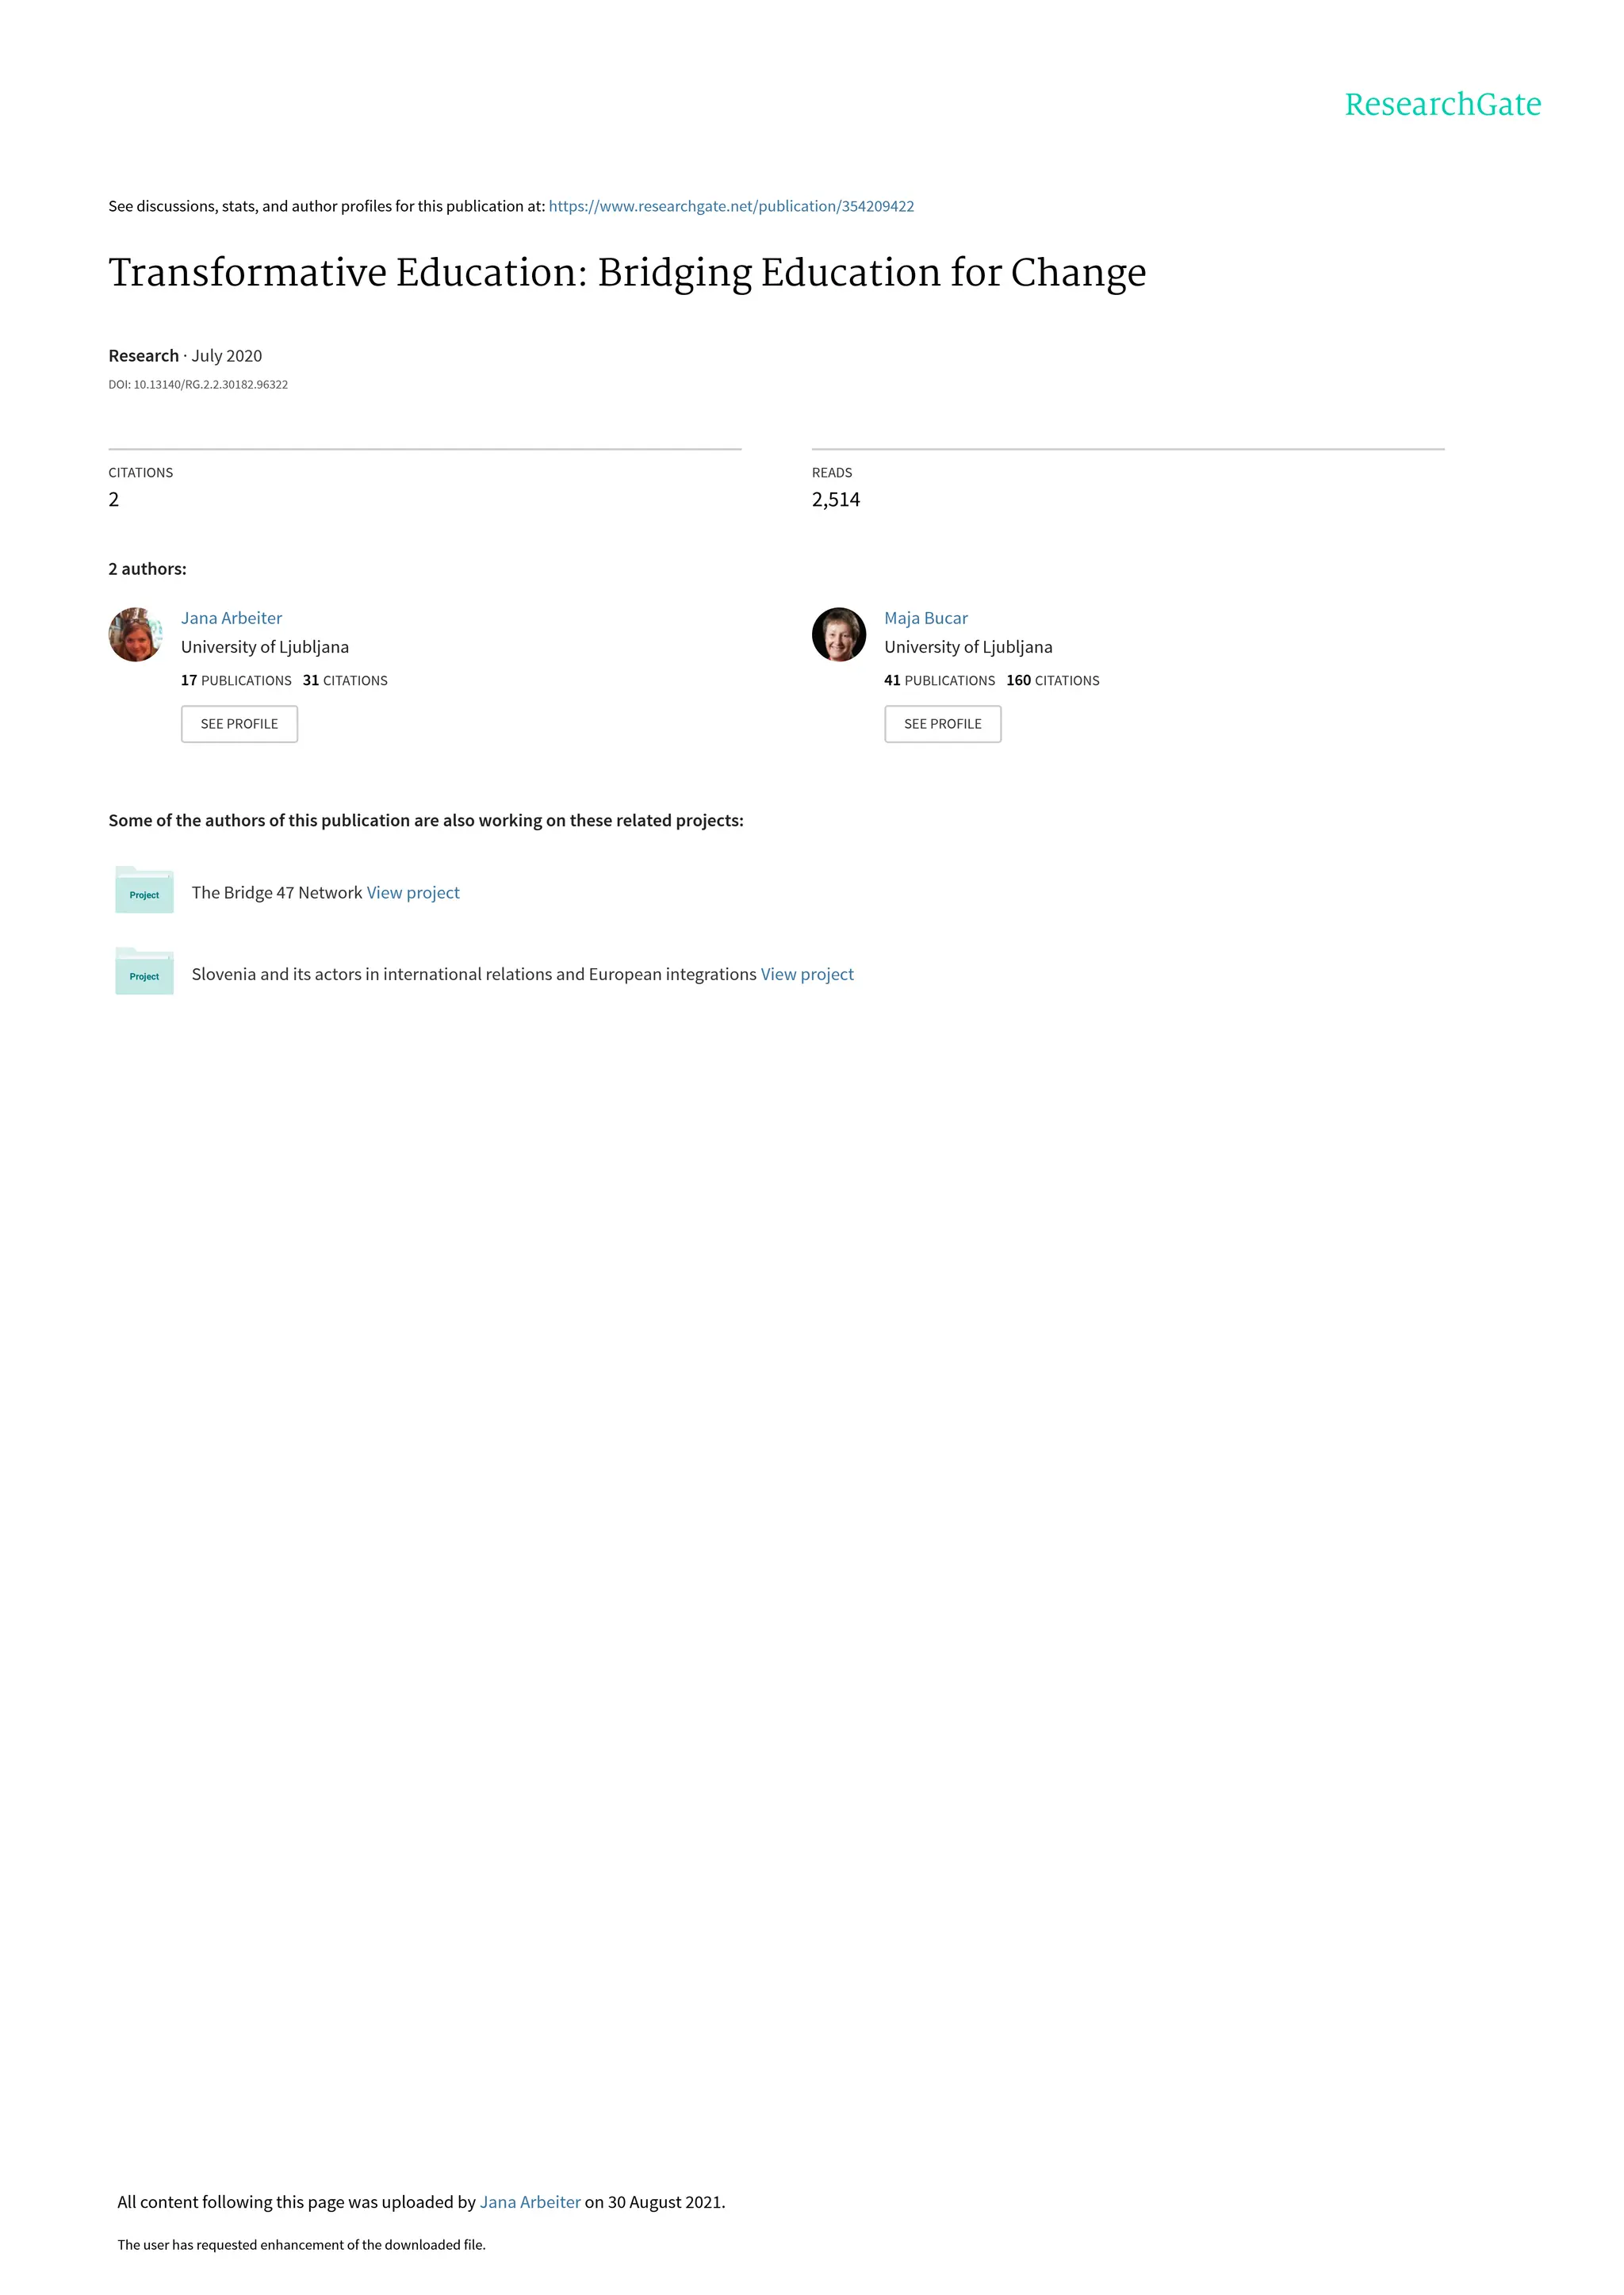Click the publication citations count 2
This screenshot has width=1624, height=2295.
[x=114, y=500]
